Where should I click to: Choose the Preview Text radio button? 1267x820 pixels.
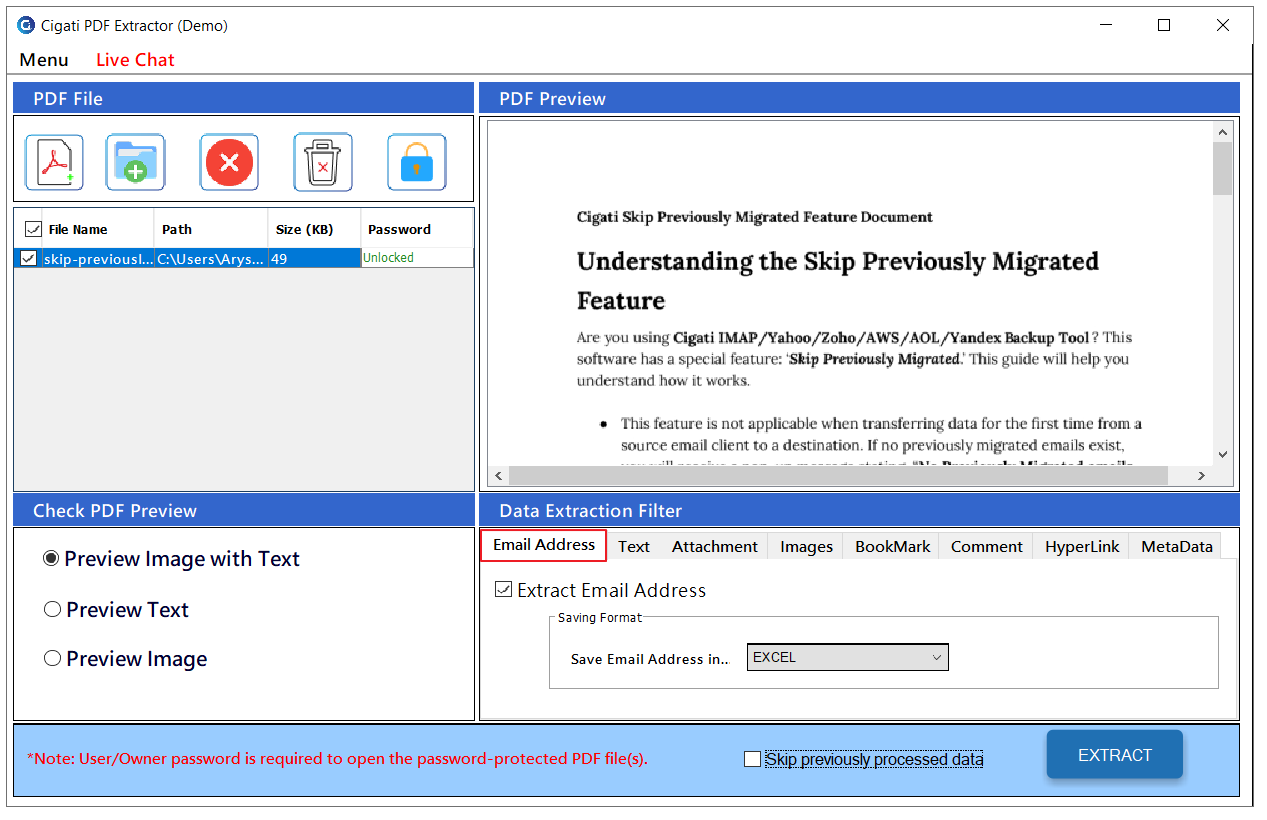[x=51, y=609]
